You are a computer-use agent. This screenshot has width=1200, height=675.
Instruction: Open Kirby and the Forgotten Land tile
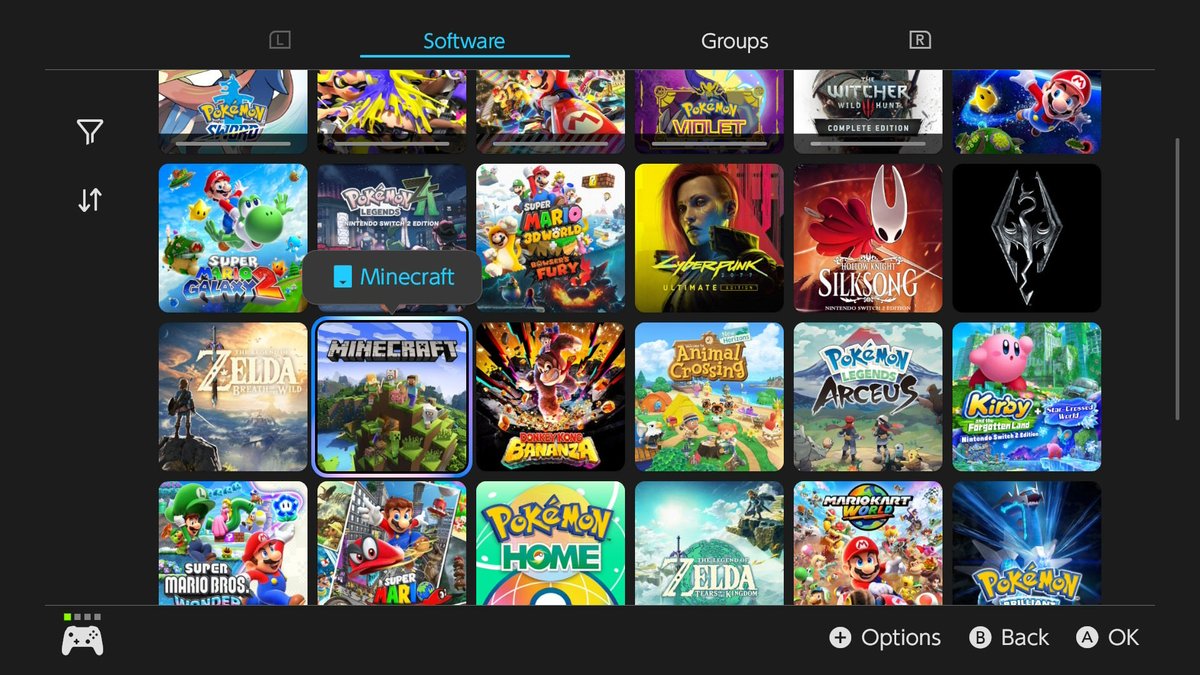[1027, 397]
